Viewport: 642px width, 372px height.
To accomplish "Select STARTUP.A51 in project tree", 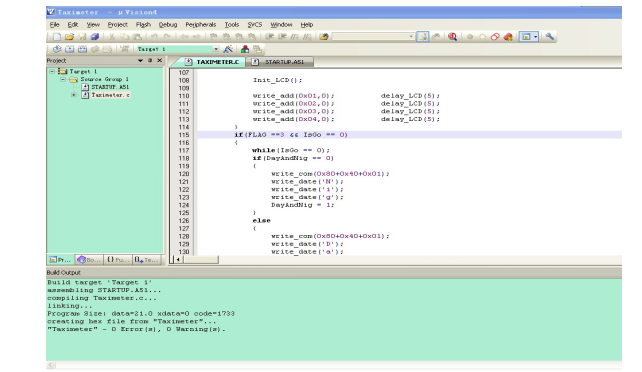I will coord(110,87).
